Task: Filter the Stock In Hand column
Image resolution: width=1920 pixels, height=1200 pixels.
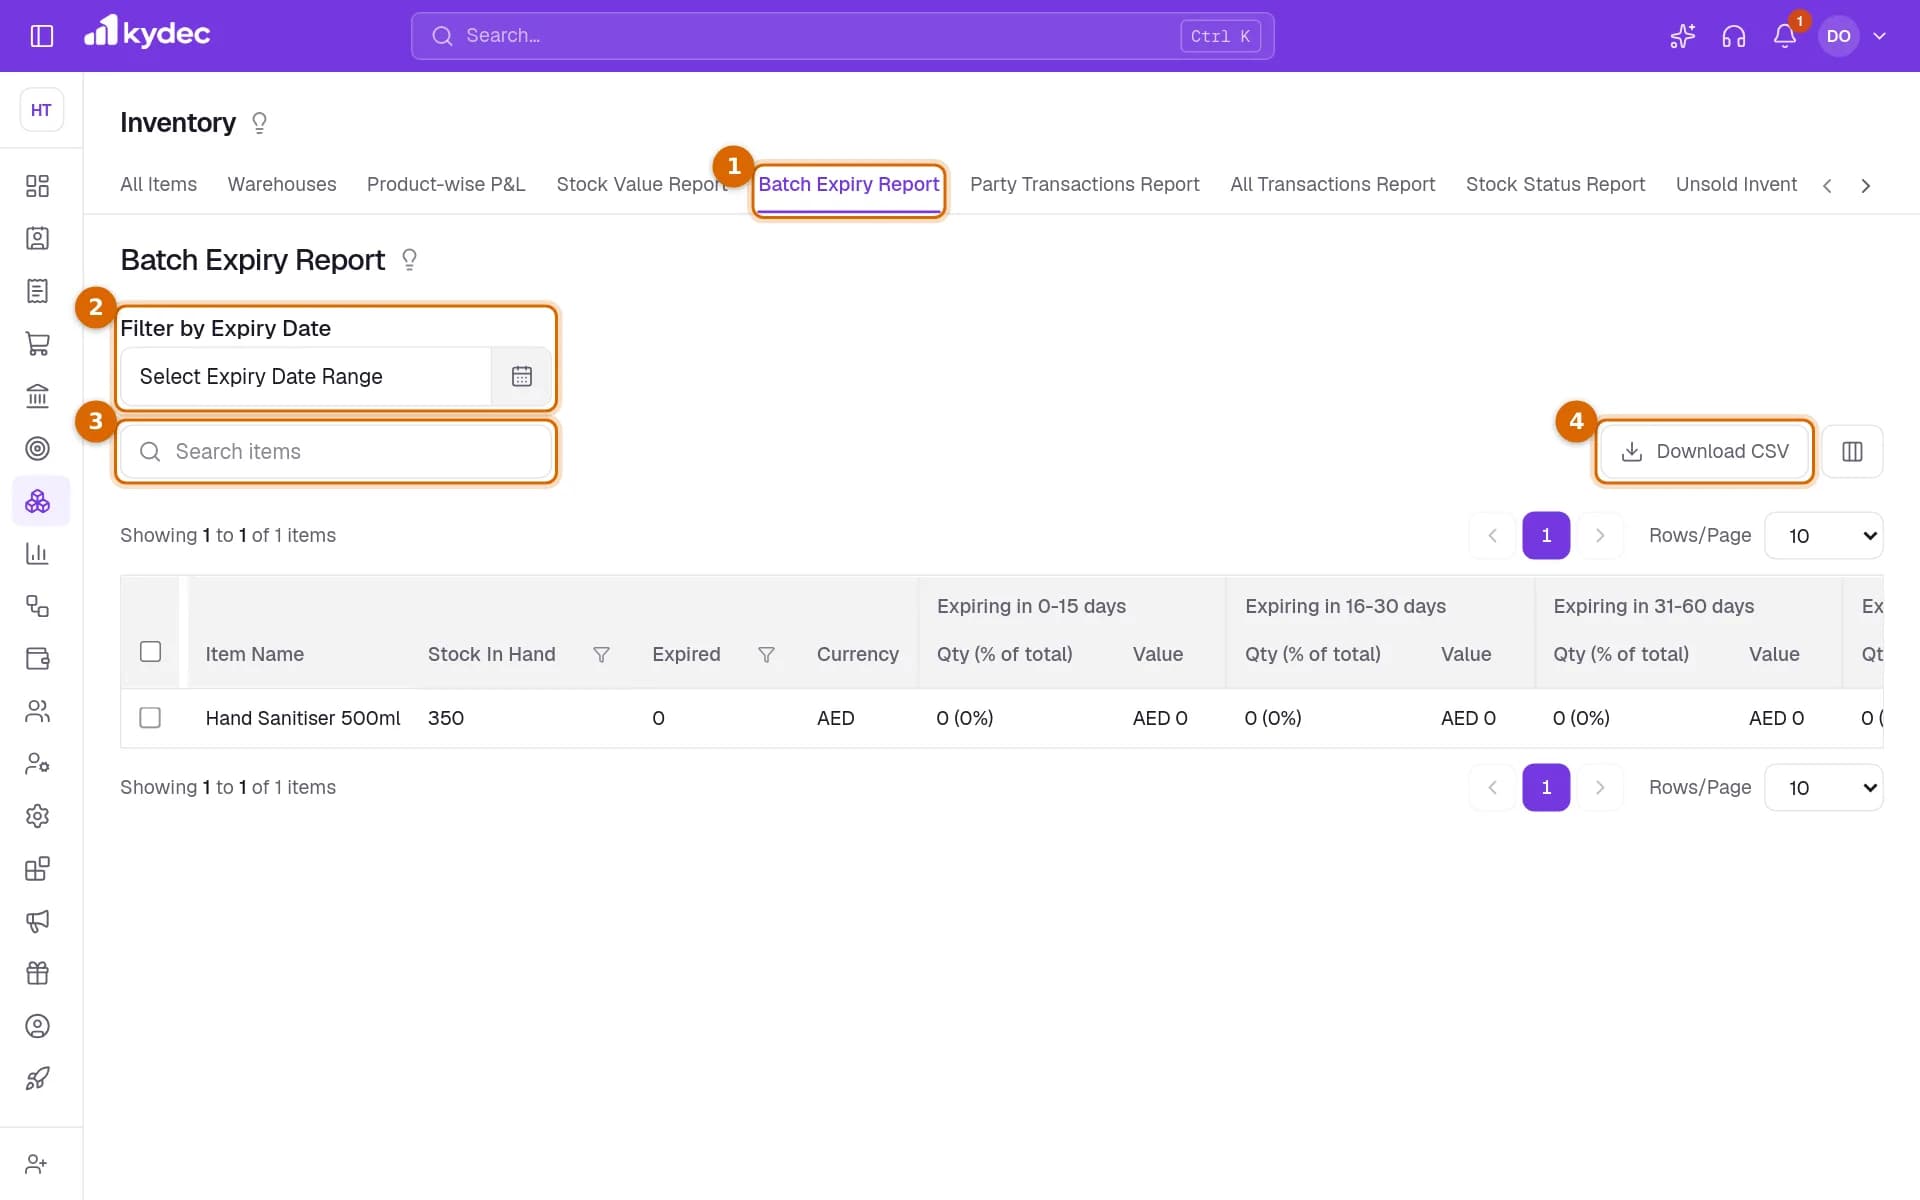Action: [601, 654]
